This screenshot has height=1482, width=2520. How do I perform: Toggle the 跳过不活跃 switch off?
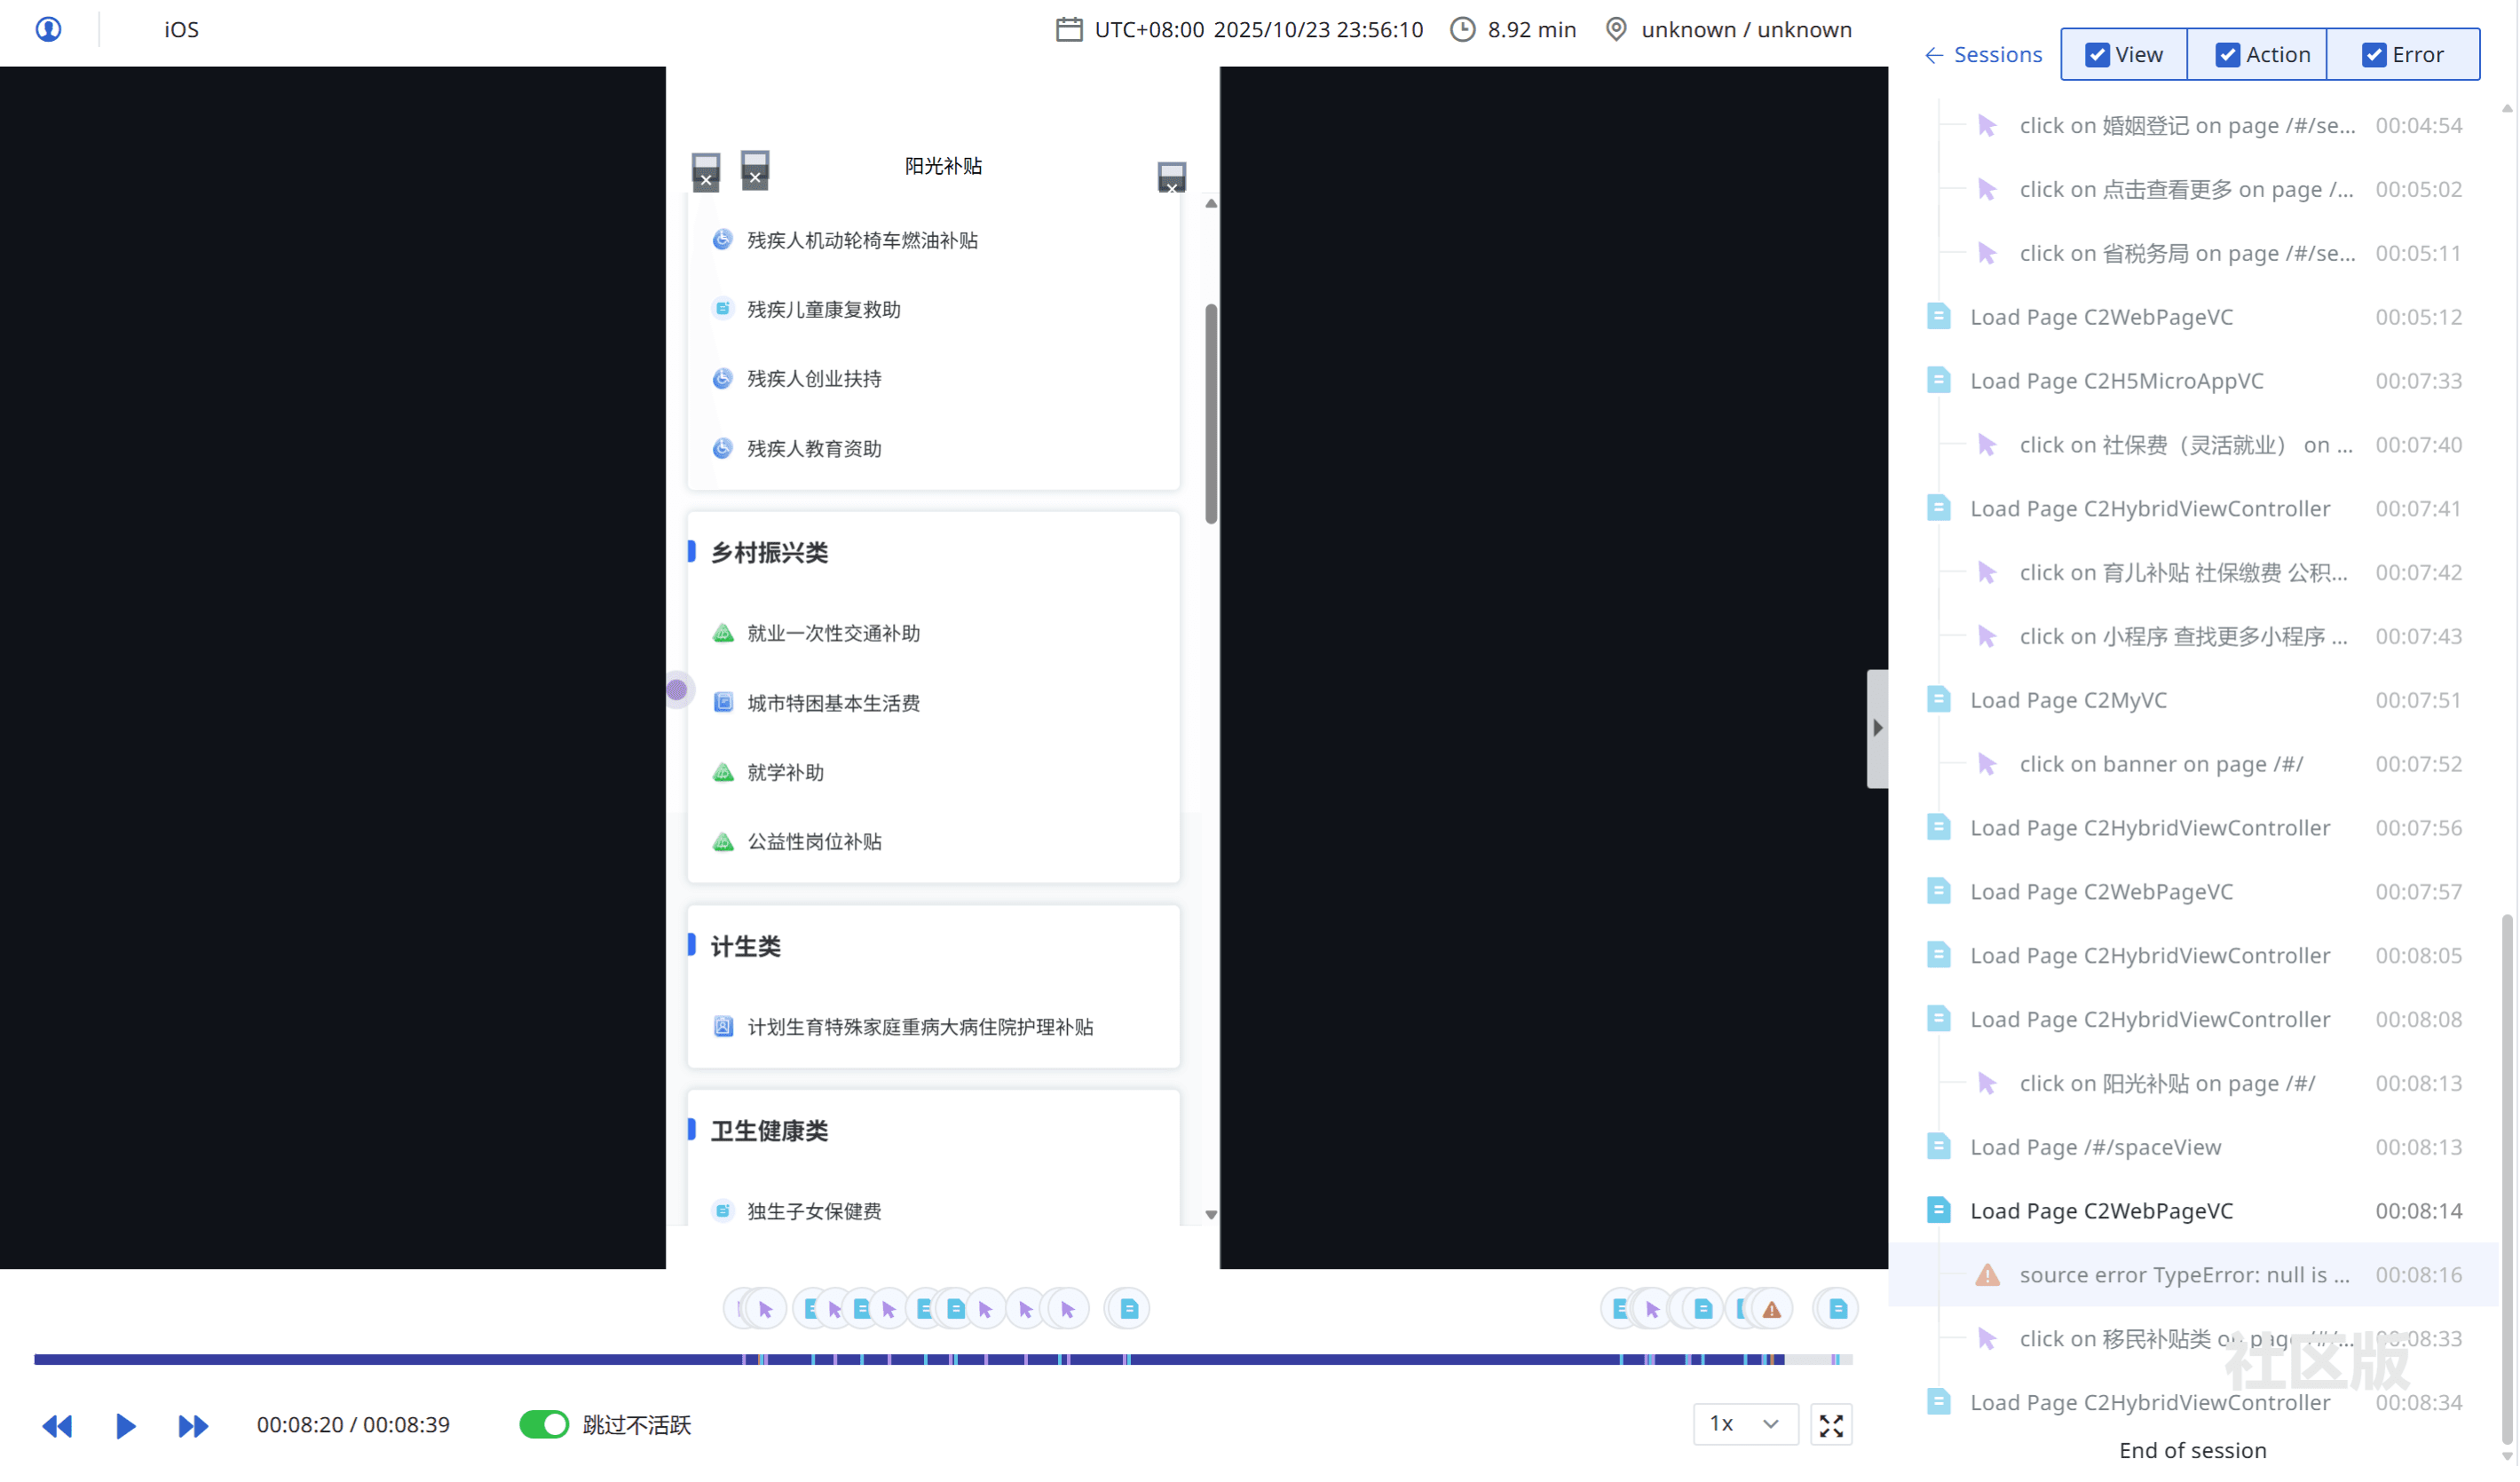(x=544, y=1424)
